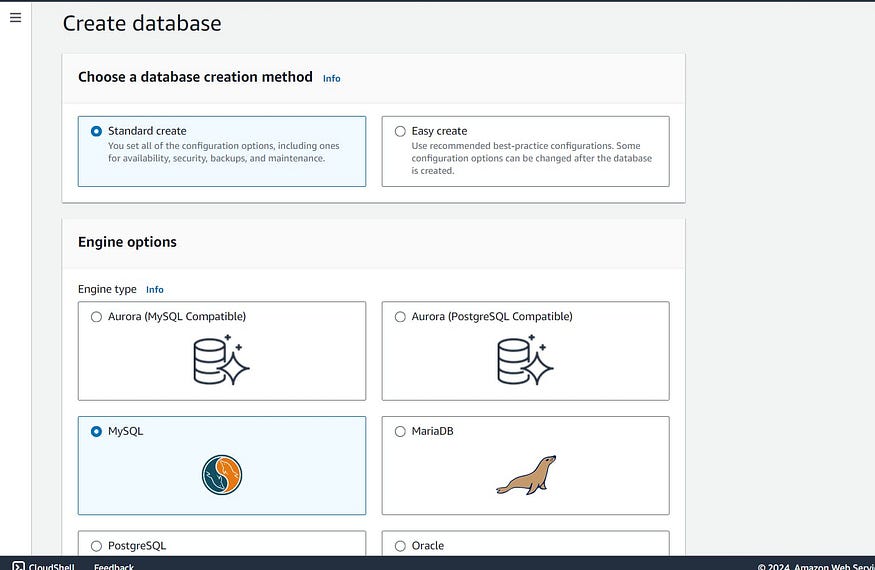The width and height of the screenshot is (875, 570).
Task: Select the MariaDB engine radio button
Action: 400,432
